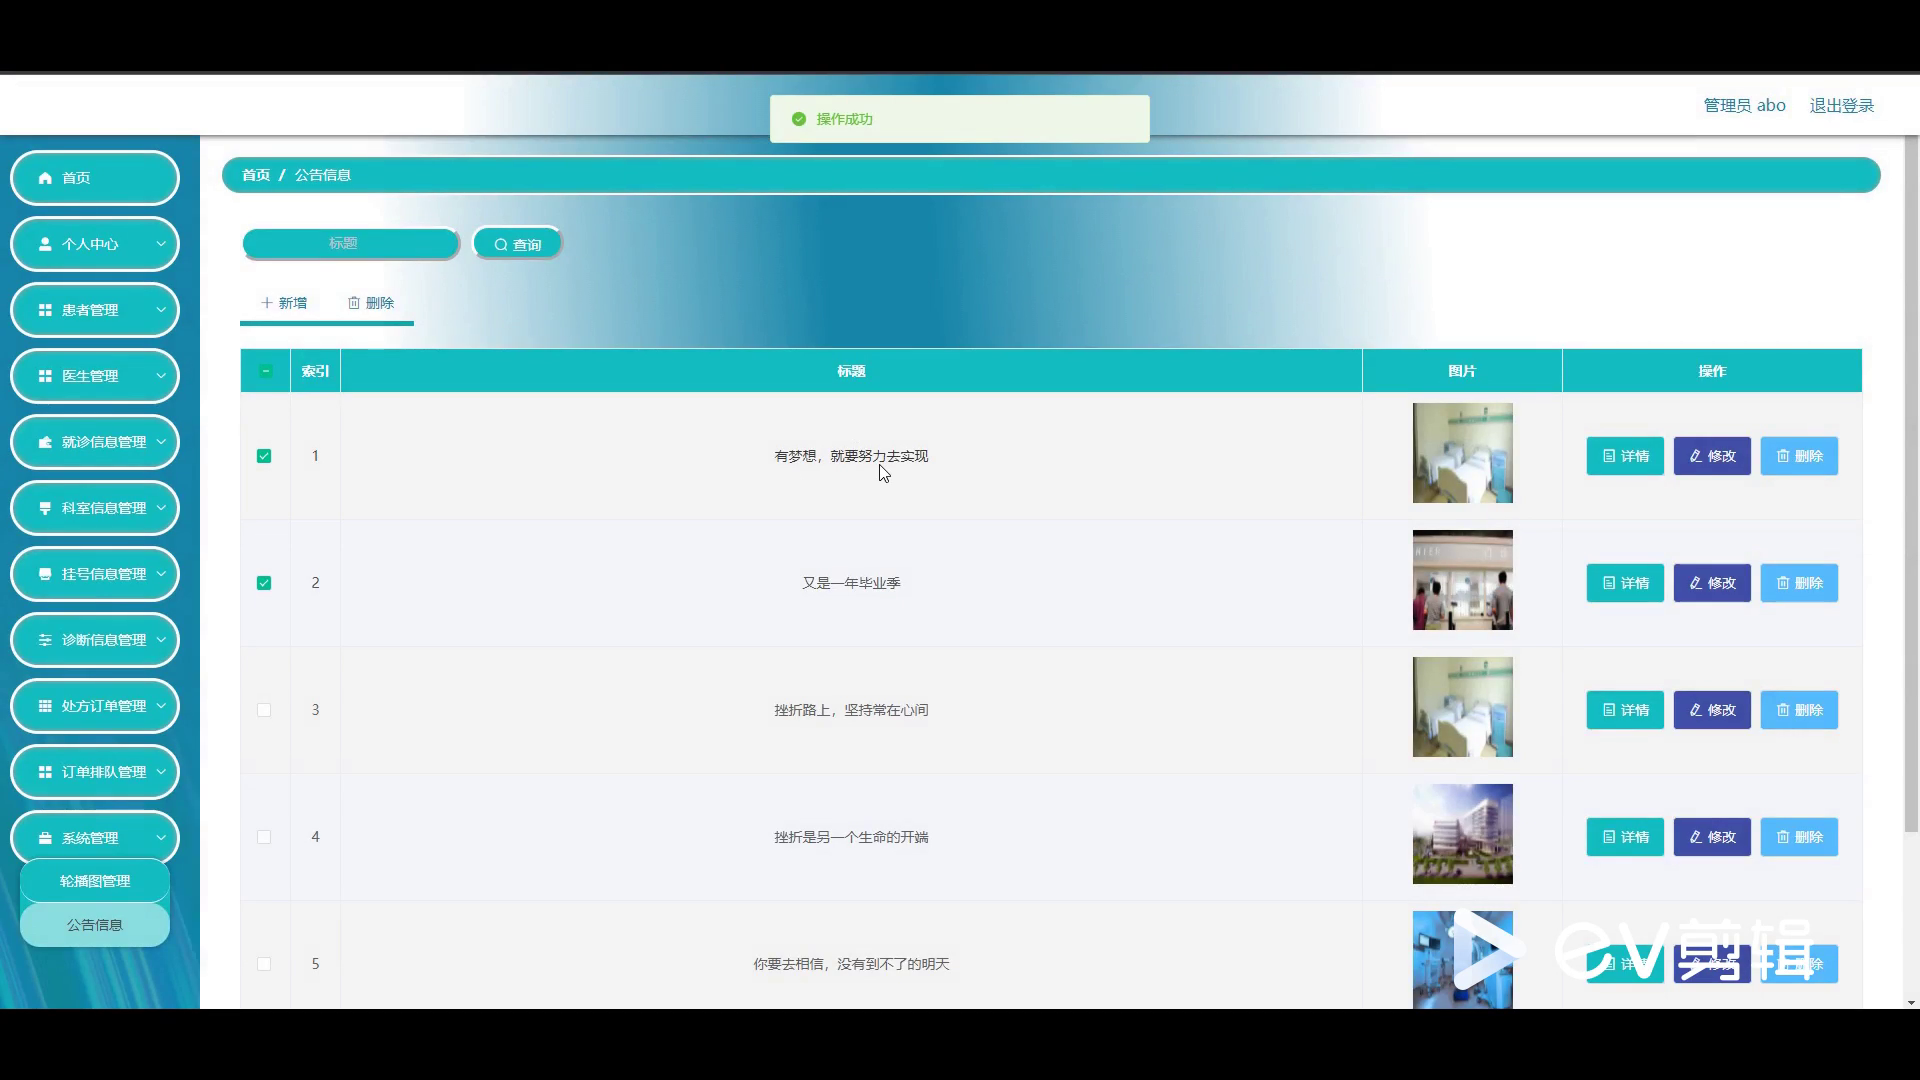Click the grid icon next to 医生管理
The height and width of the screenshot is (1080, 1920).
coord(45,376)
